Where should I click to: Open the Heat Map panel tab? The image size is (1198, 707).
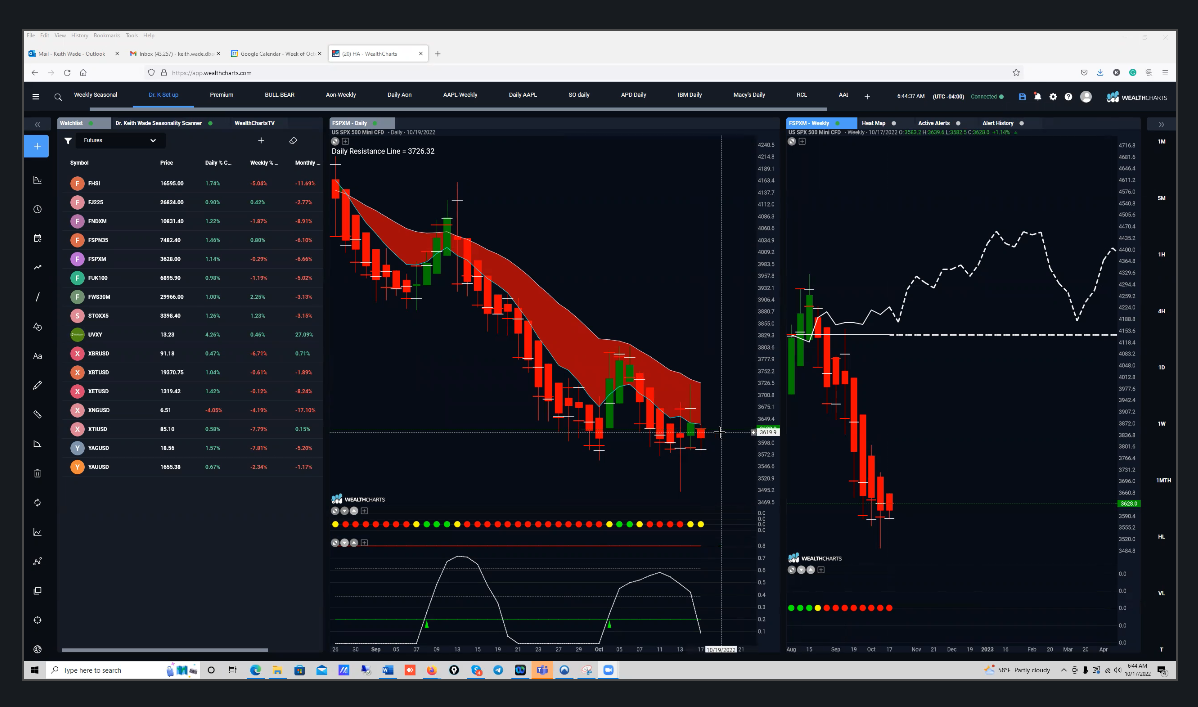click(x=873, y=123)
